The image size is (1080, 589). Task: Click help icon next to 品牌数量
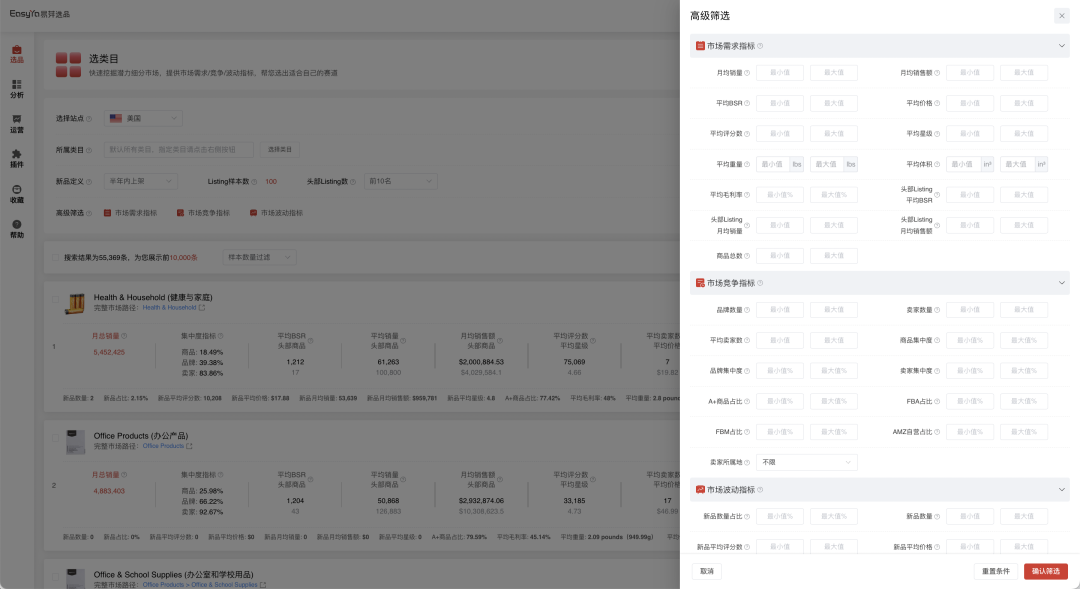click(747, 310)
